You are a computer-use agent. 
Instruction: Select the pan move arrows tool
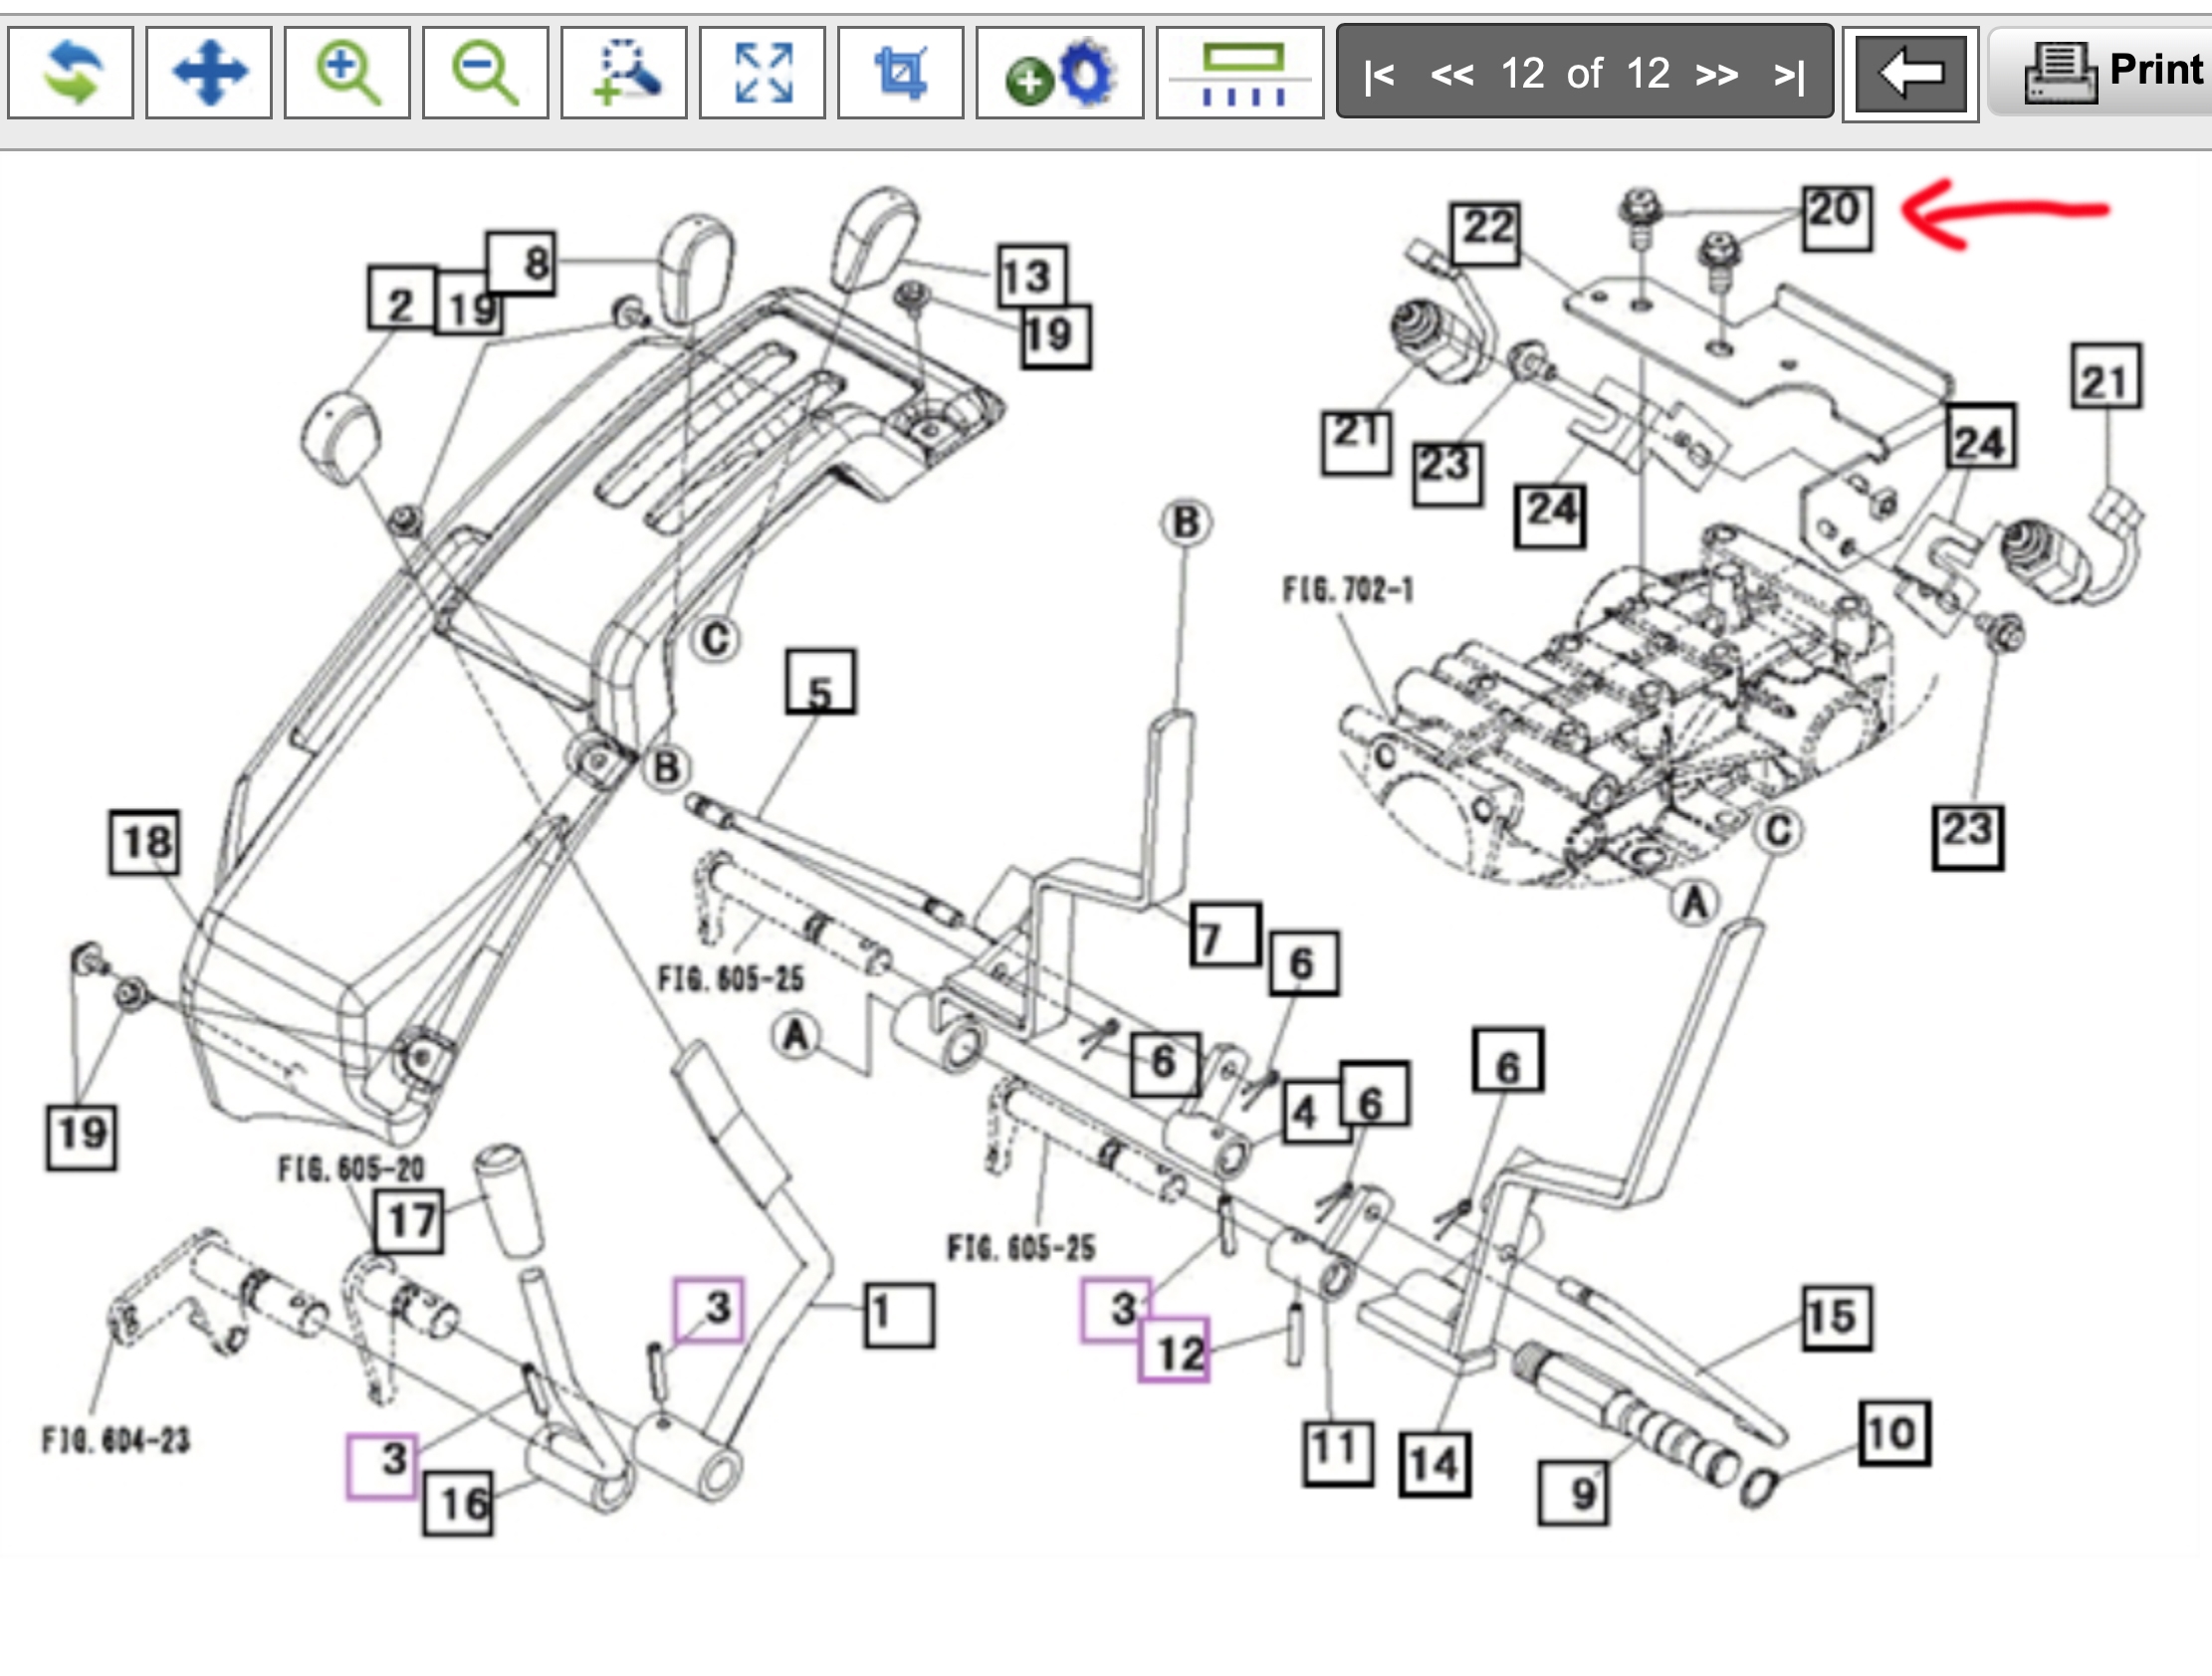coord(209,73)
